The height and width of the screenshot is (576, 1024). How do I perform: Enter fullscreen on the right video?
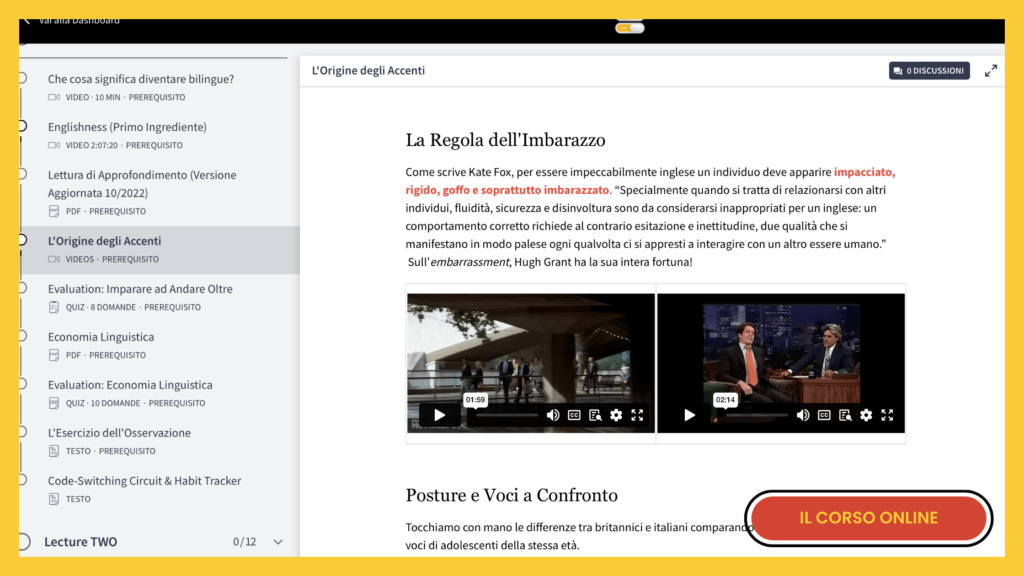887,415
